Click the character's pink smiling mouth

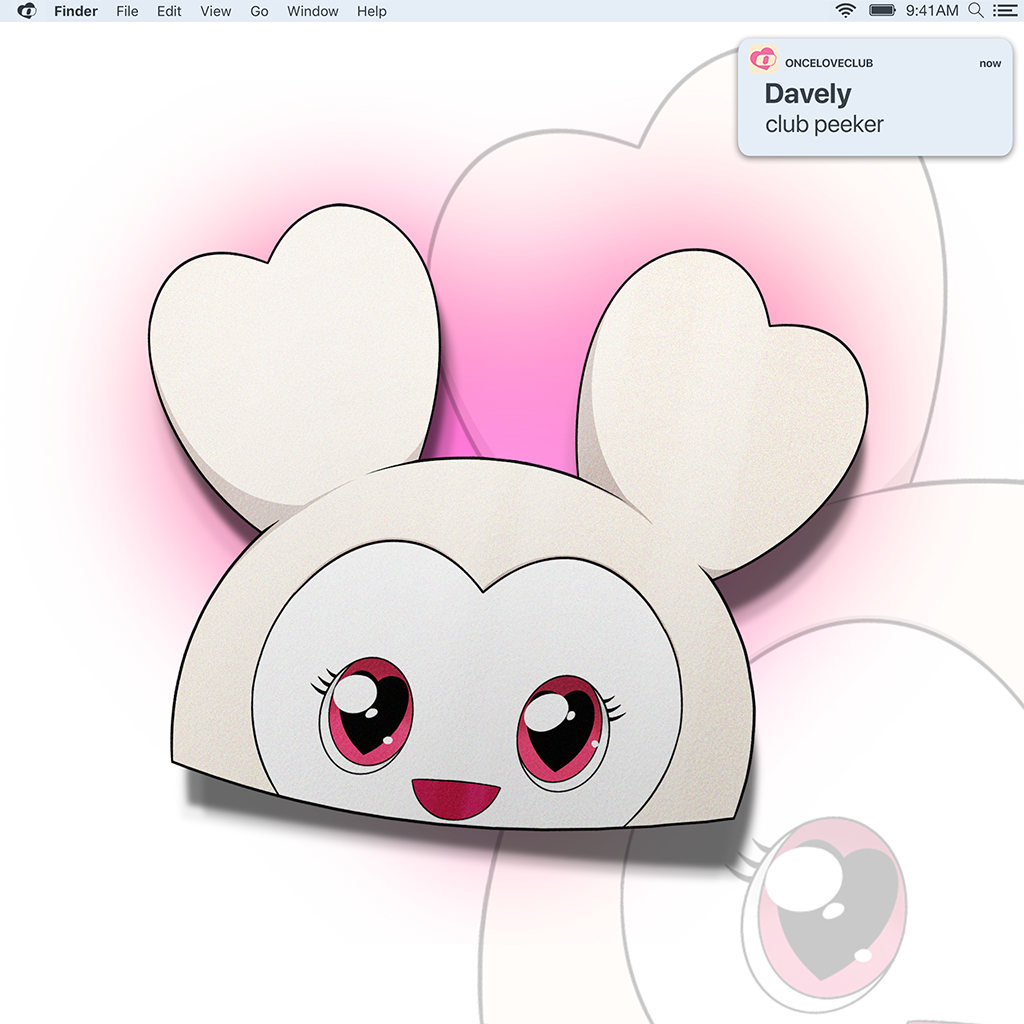pos(456,798)
